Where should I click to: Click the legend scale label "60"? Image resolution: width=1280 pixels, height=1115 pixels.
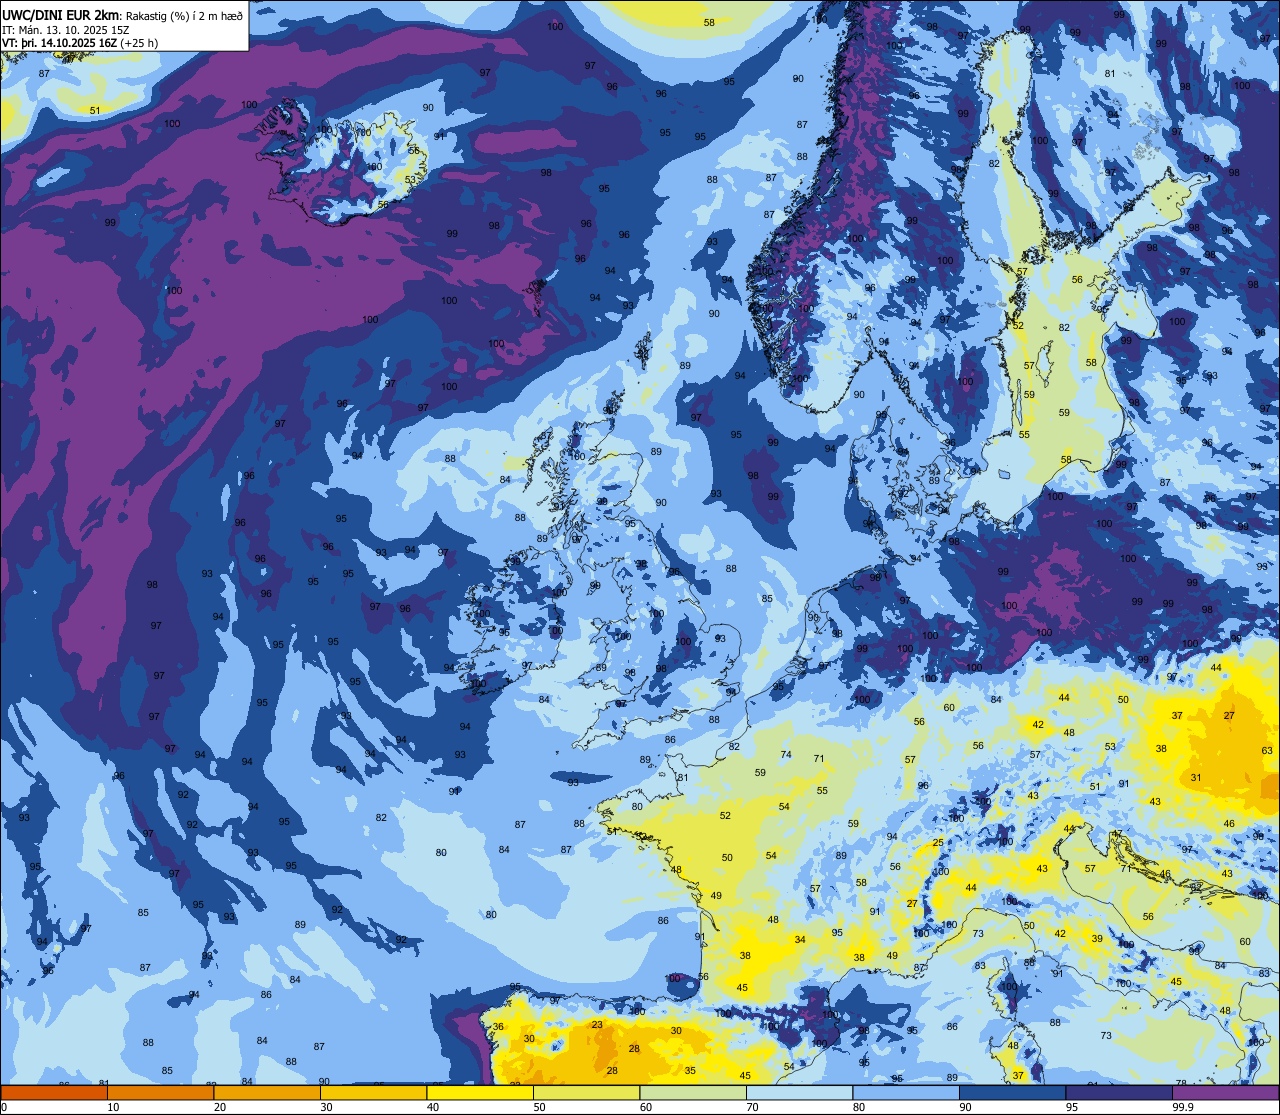(x=646, y=1107)
